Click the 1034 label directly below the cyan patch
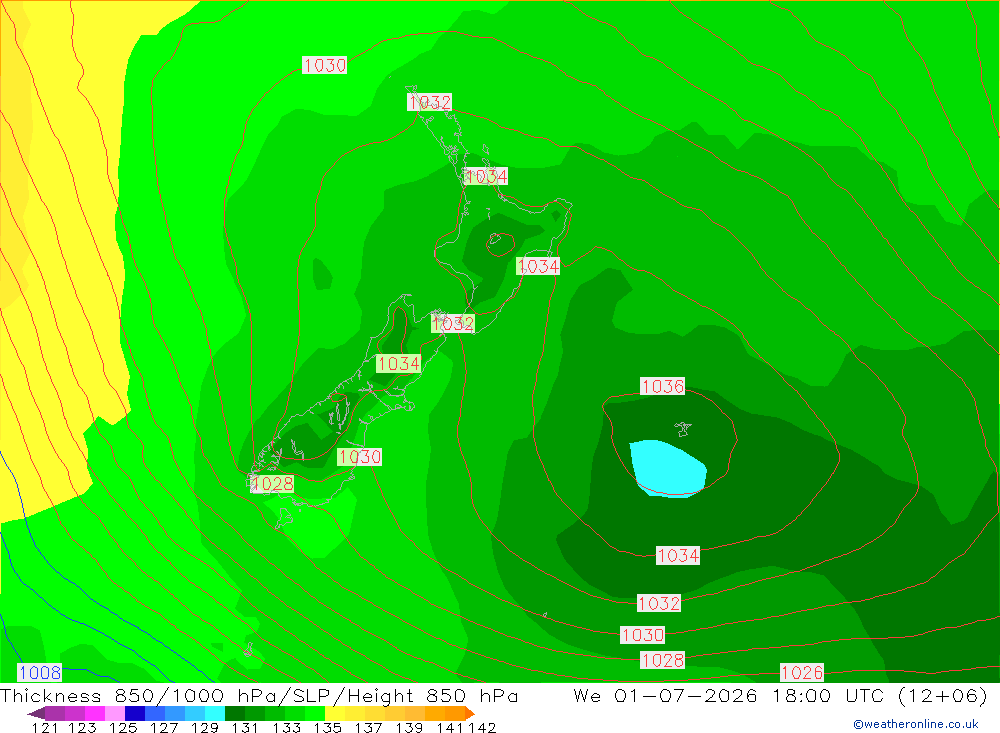 [678, 556]
